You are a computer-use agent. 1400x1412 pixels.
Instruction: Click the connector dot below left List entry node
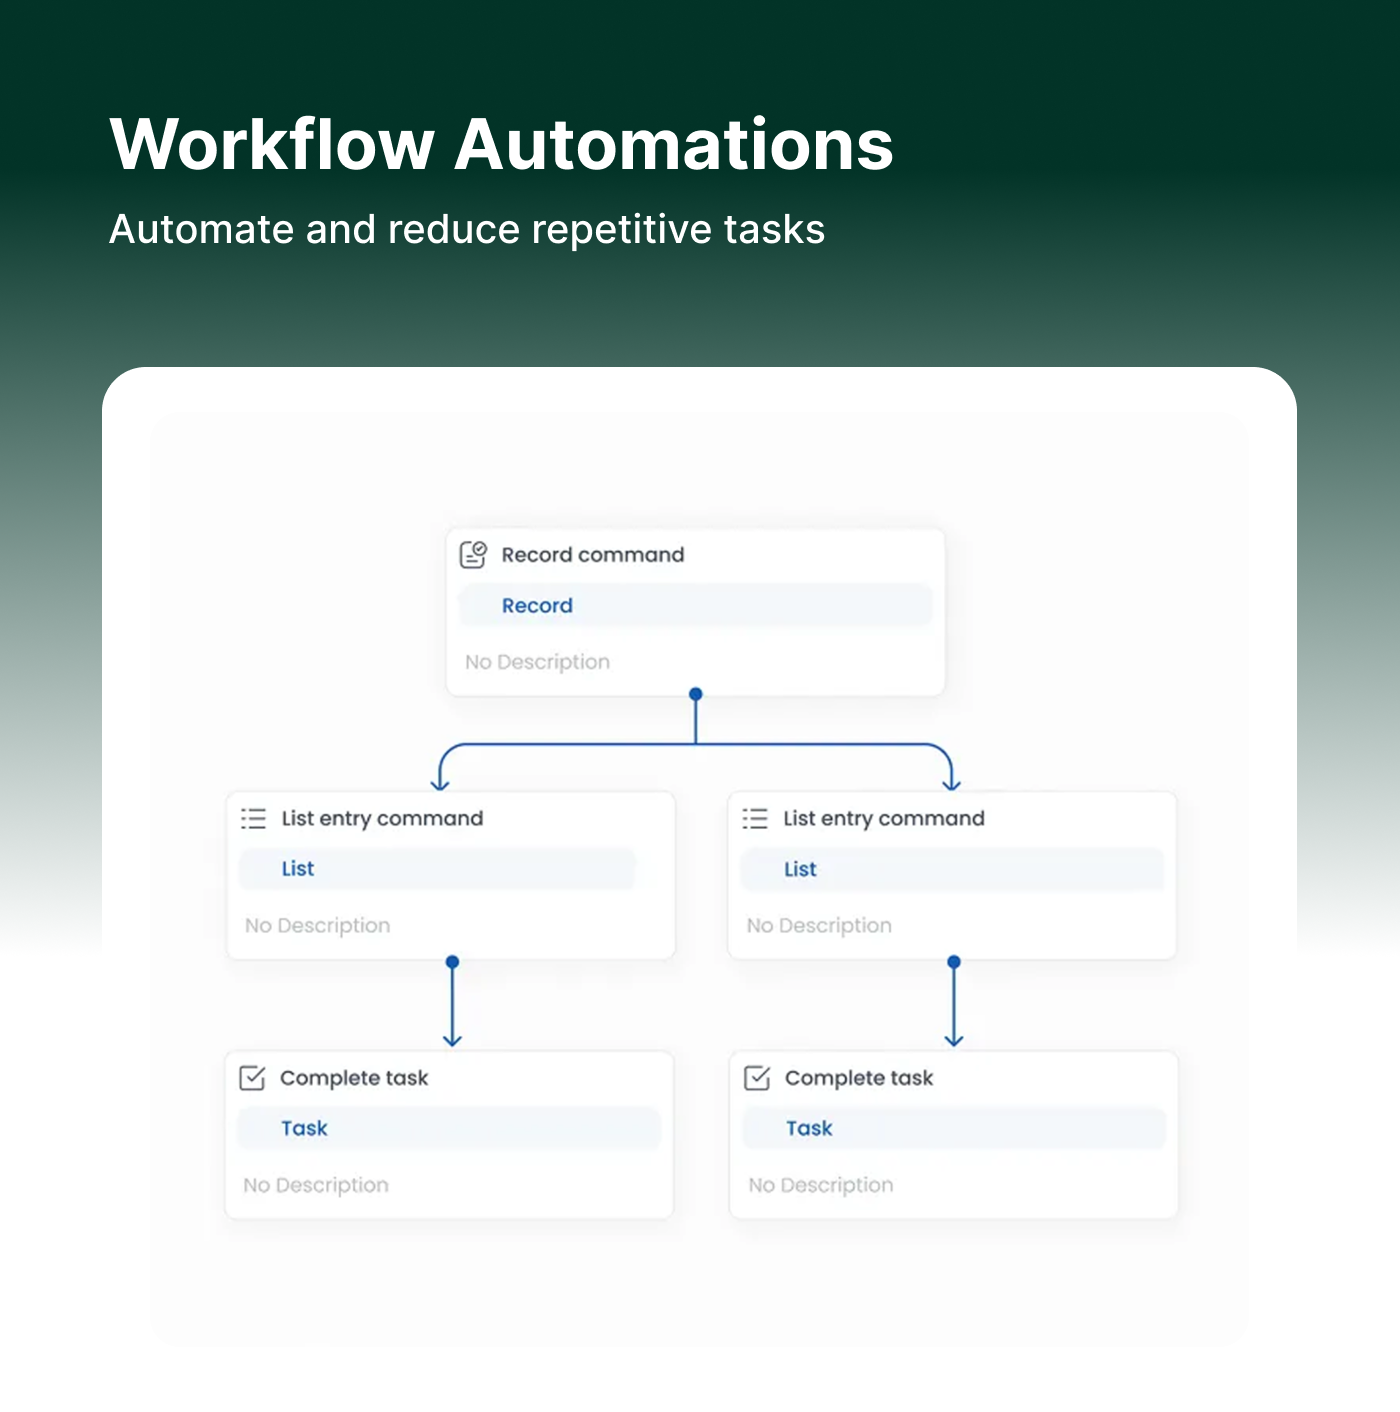(452, 961)
